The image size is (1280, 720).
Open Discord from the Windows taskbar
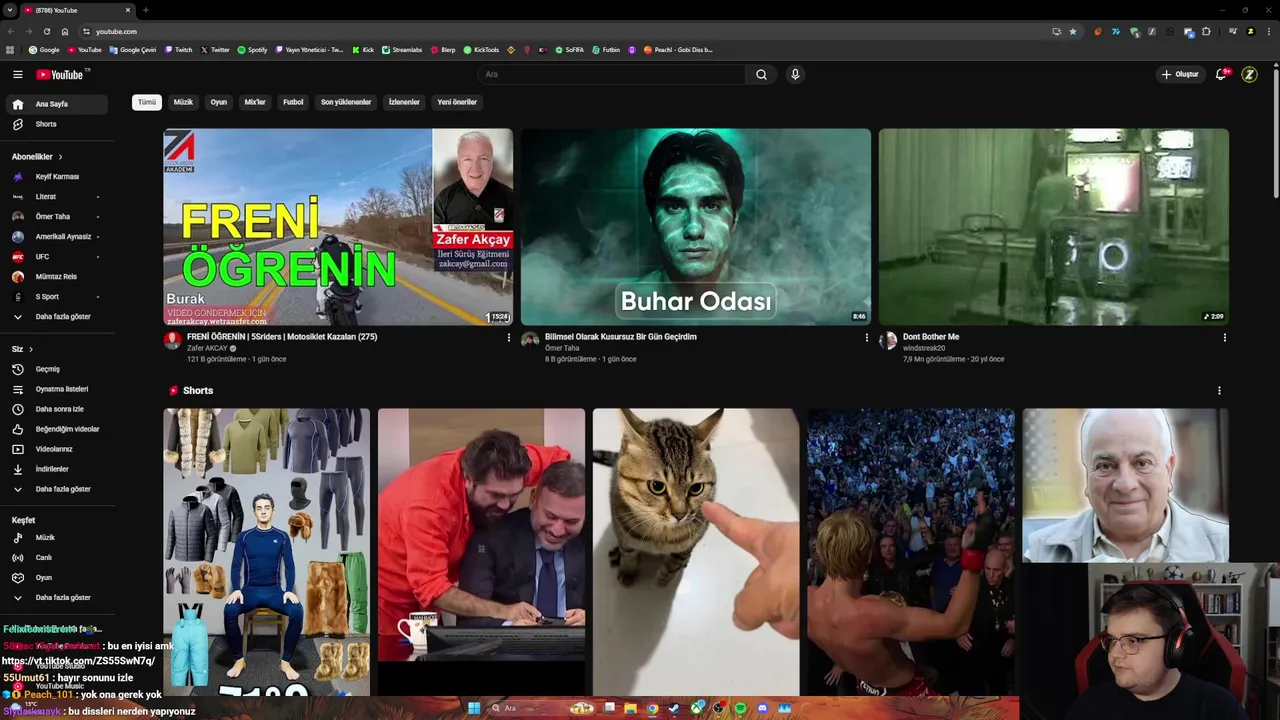763,708
